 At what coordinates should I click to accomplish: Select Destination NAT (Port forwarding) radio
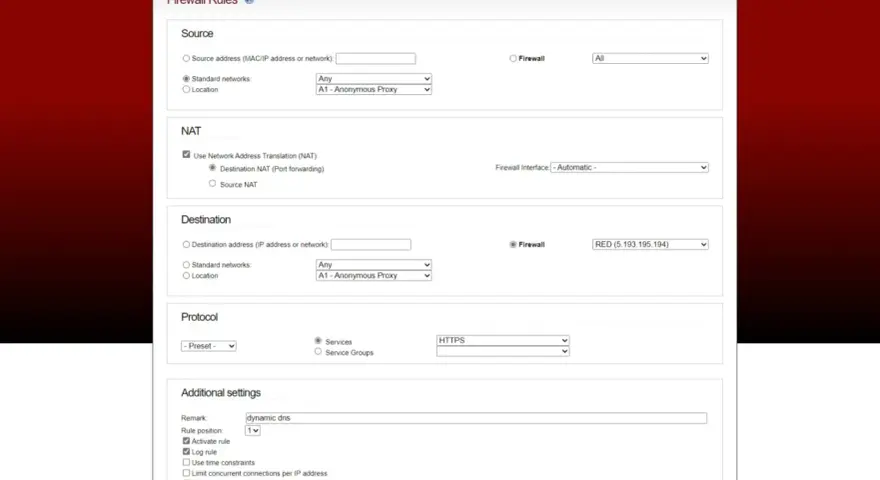[x=212, y=168]
